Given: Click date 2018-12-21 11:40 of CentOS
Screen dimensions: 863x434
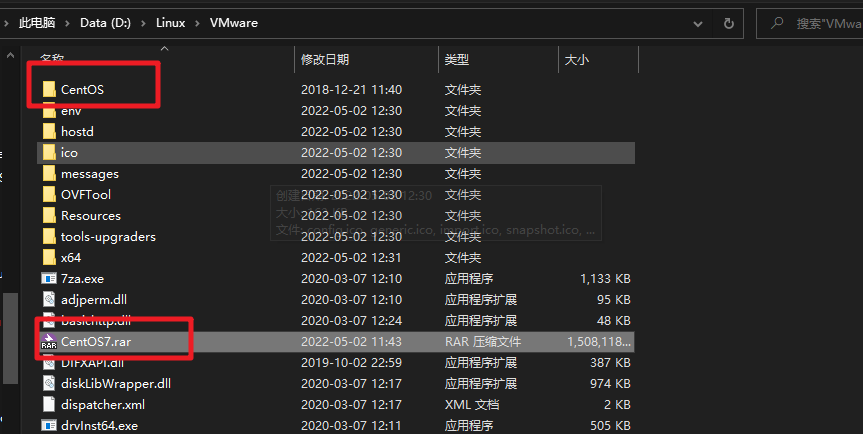Looking at the screenshot, I should pyautogui.click(x=351, y=89).
